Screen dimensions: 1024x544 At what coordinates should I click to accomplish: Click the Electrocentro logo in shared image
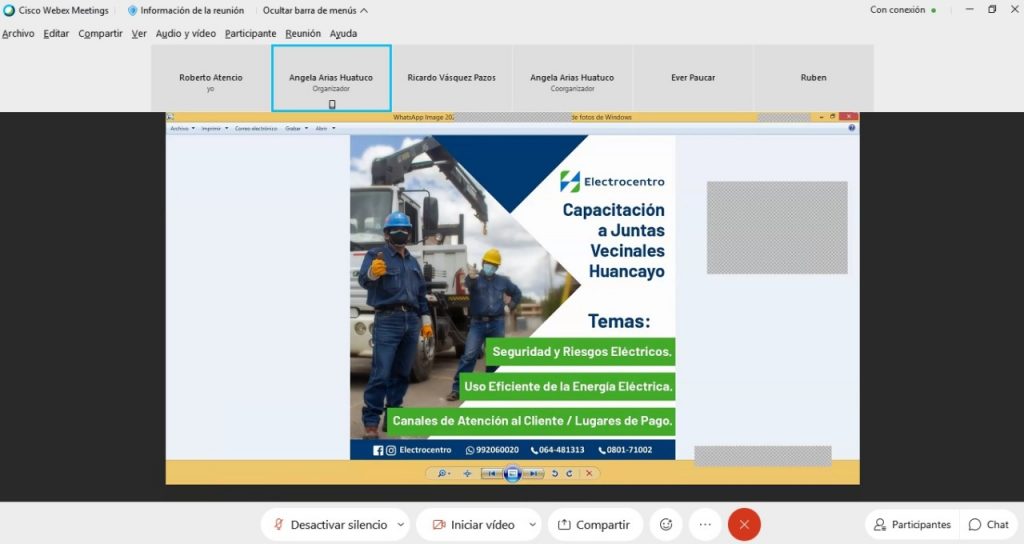coord(612,182)
